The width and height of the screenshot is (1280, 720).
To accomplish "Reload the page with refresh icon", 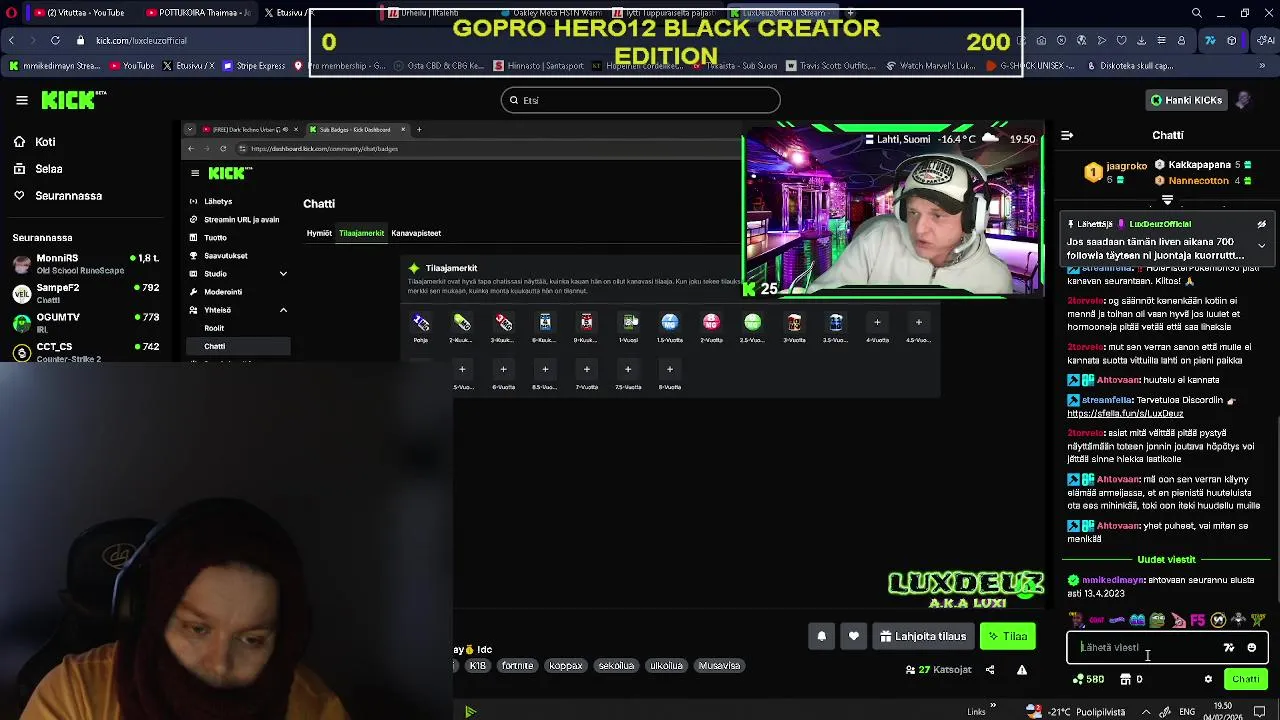I will (x=55, y=40).
